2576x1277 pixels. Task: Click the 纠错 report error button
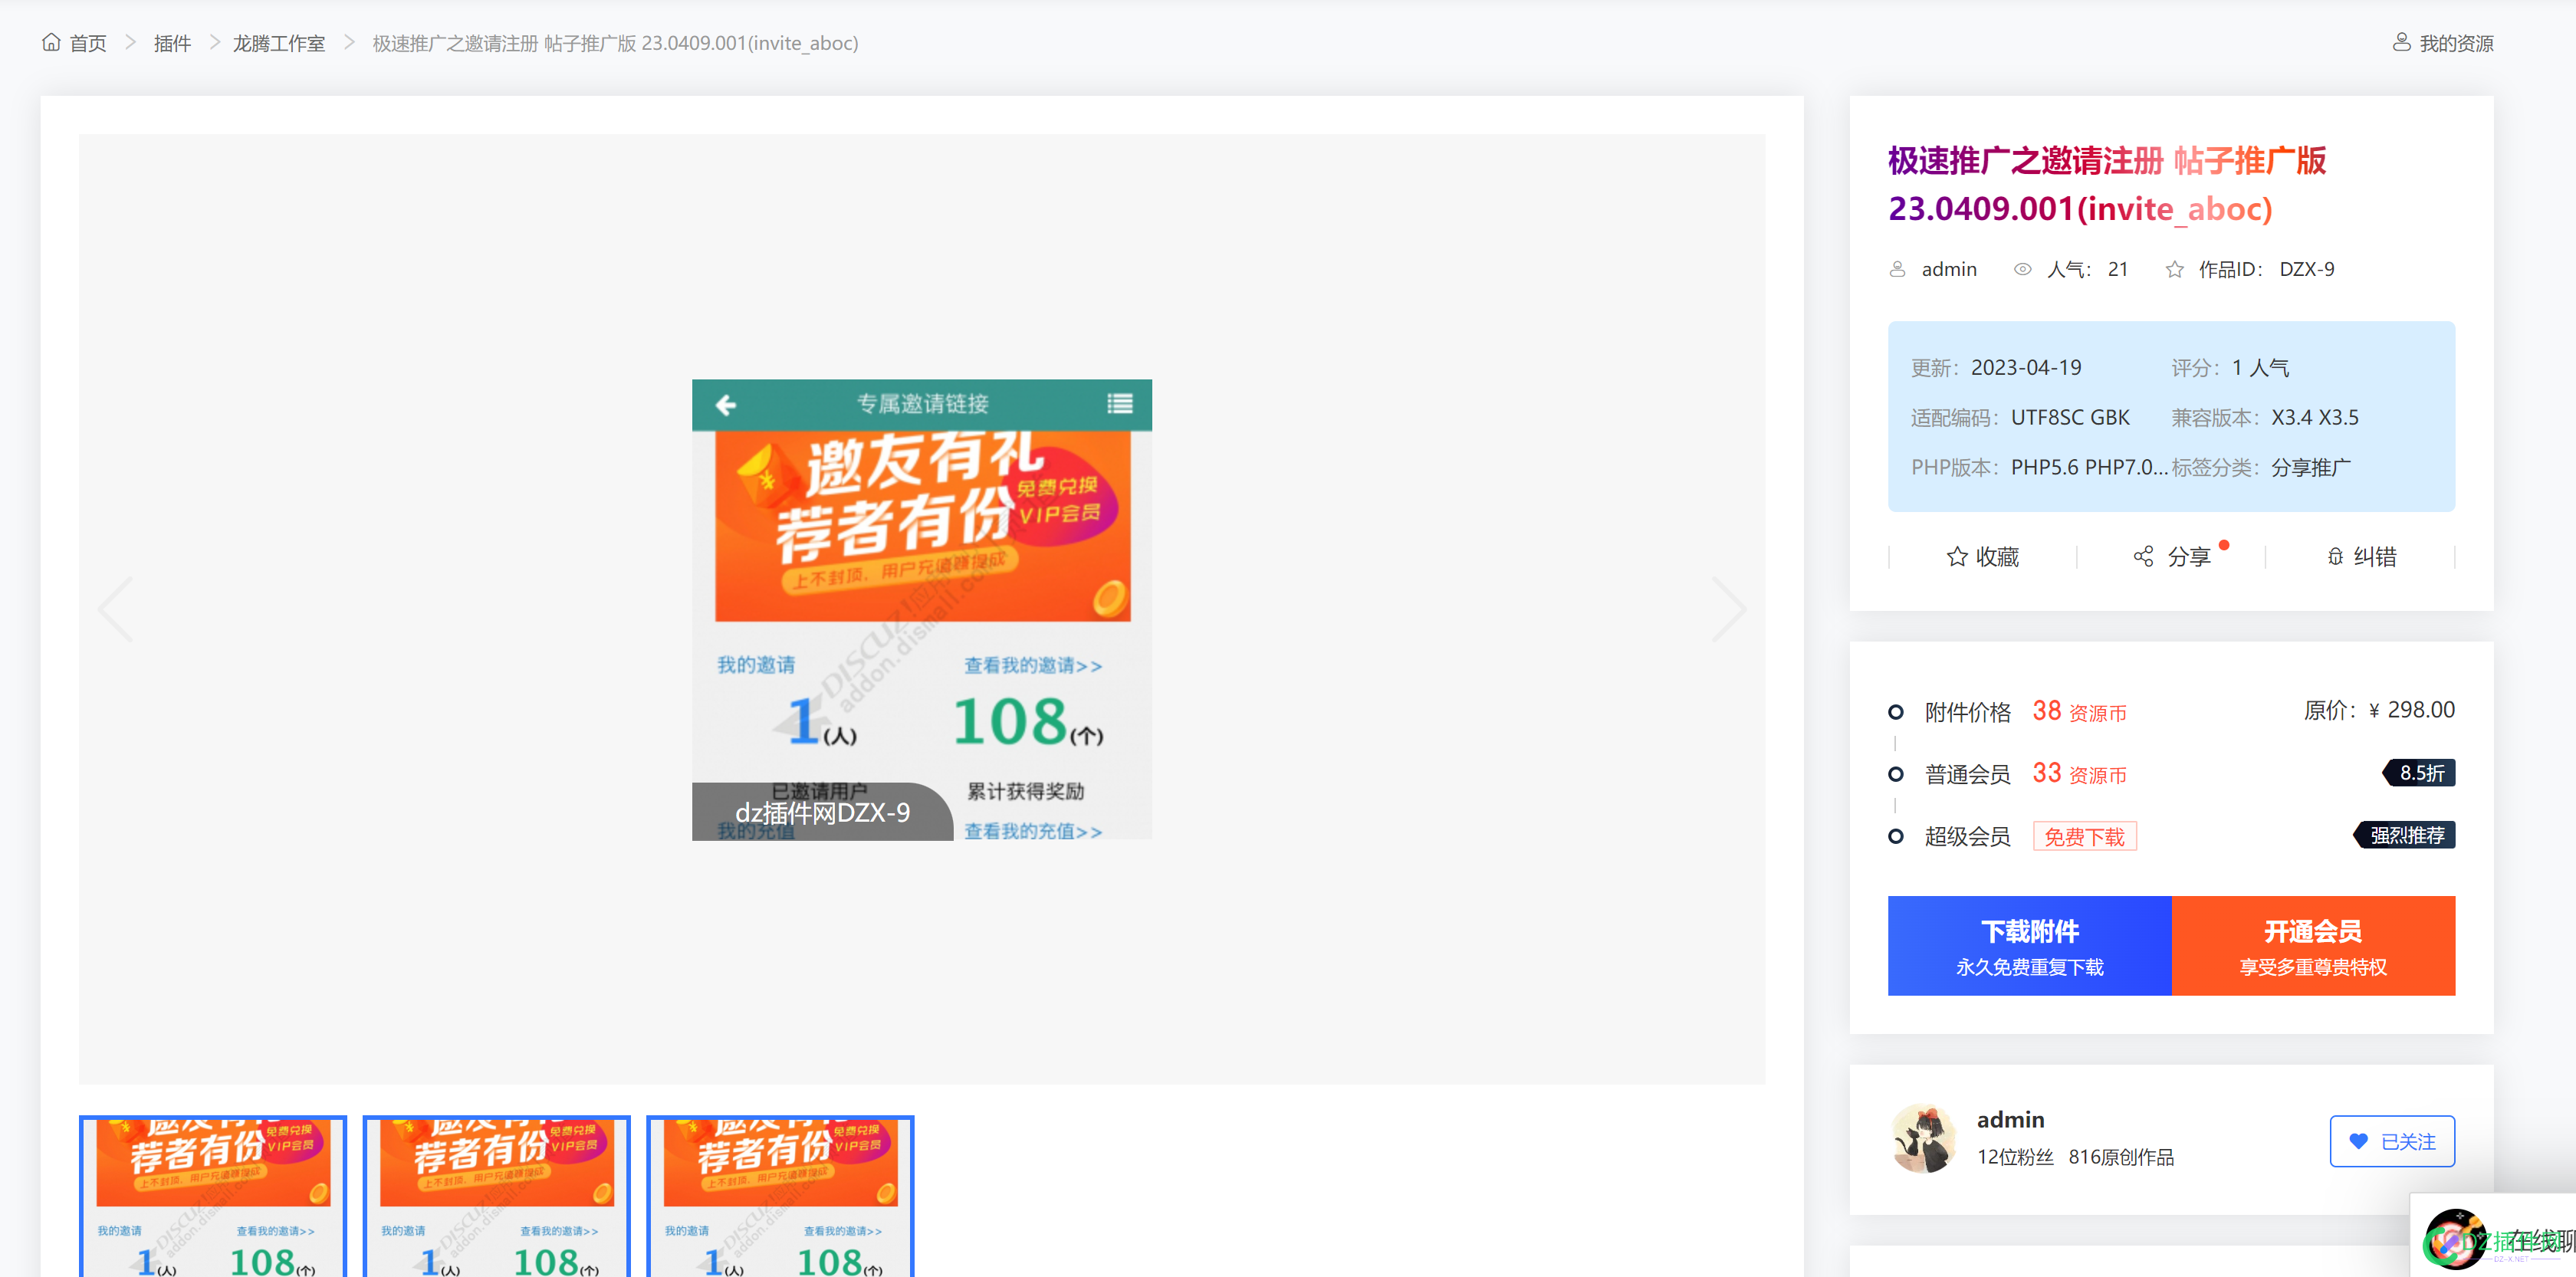pyautogui.click(x=2361, y=556)
